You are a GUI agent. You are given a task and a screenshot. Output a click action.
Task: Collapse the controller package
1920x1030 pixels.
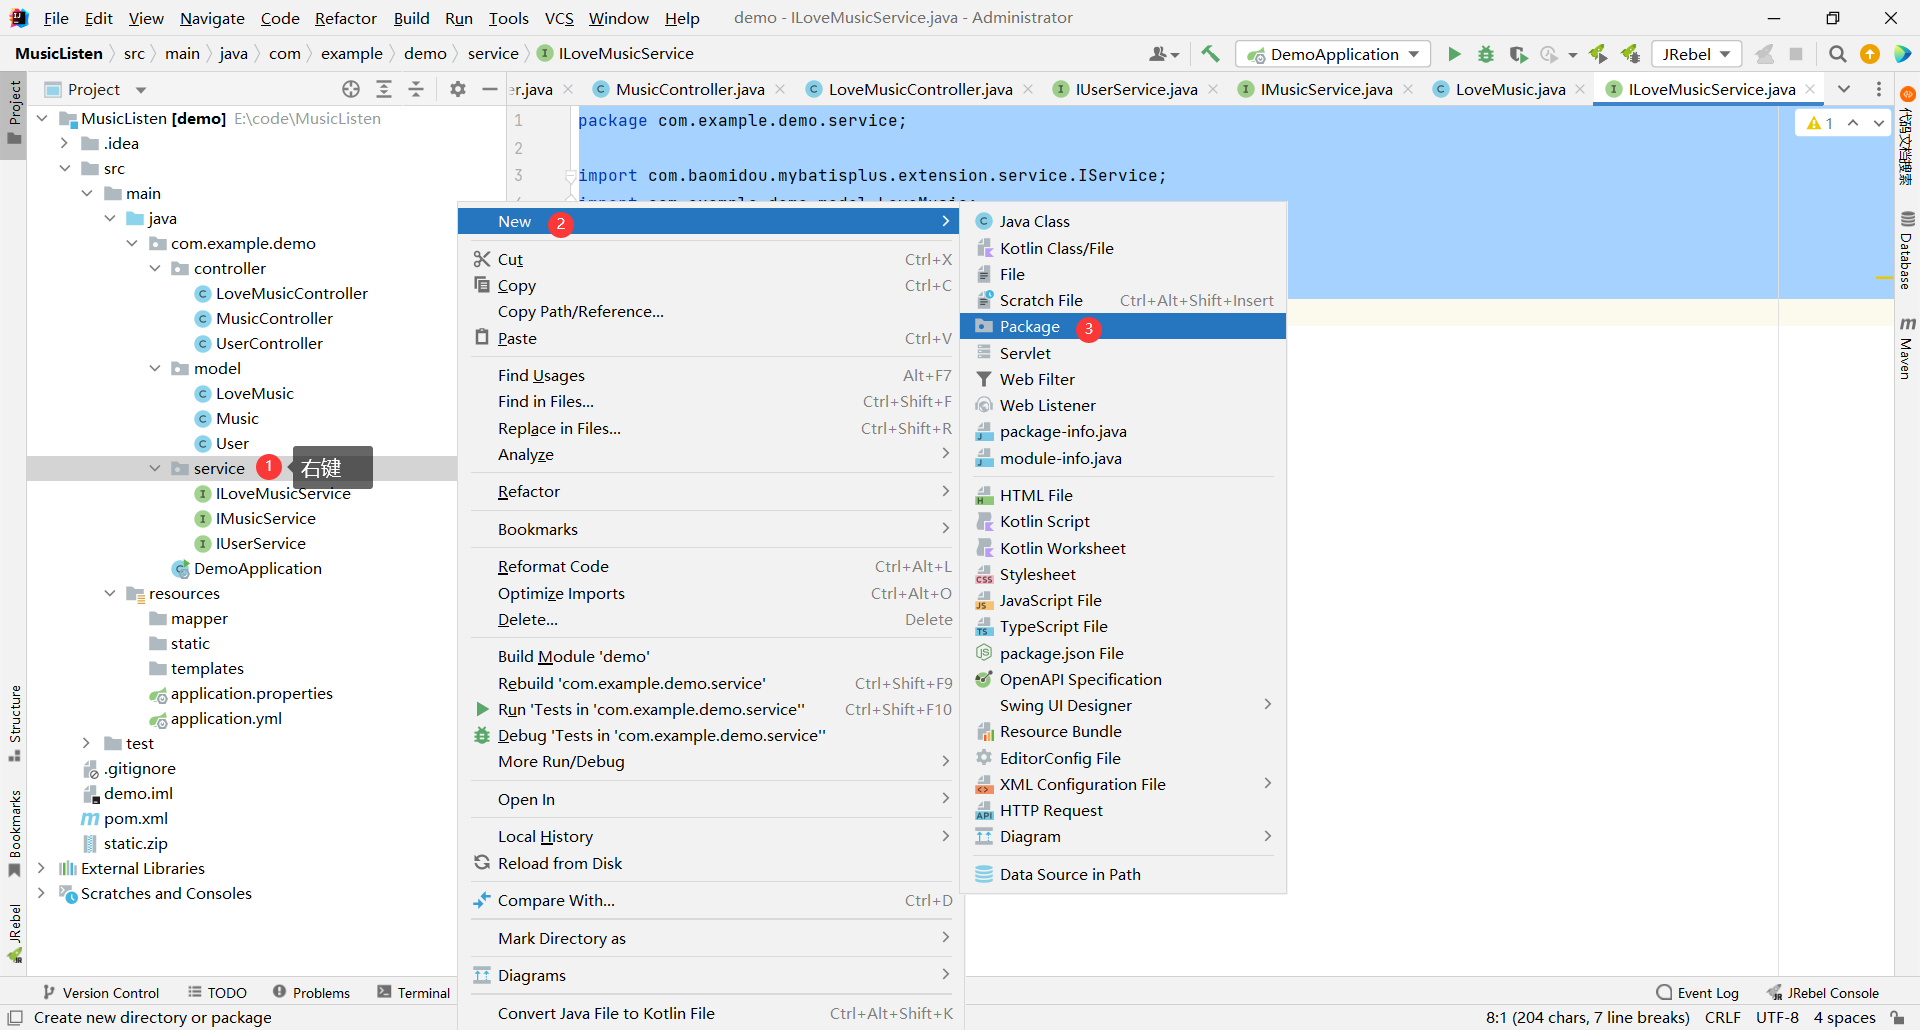point(155,268)
